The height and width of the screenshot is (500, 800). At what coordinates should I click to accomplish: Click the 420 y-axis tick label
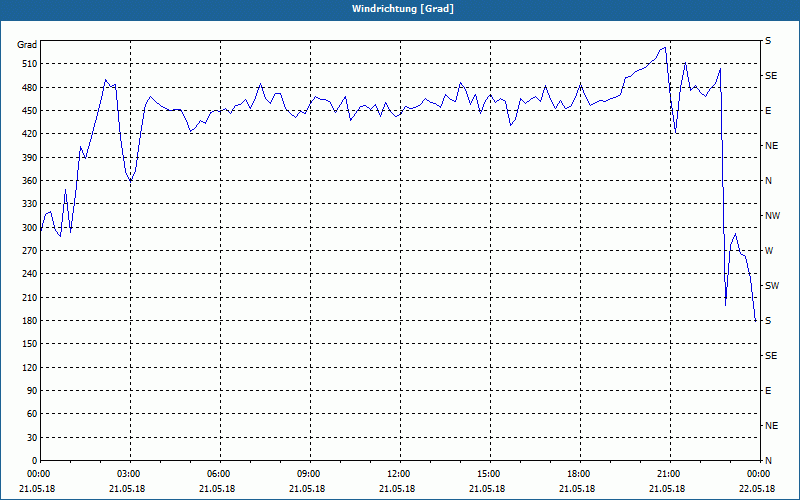[x=30, y=134]
